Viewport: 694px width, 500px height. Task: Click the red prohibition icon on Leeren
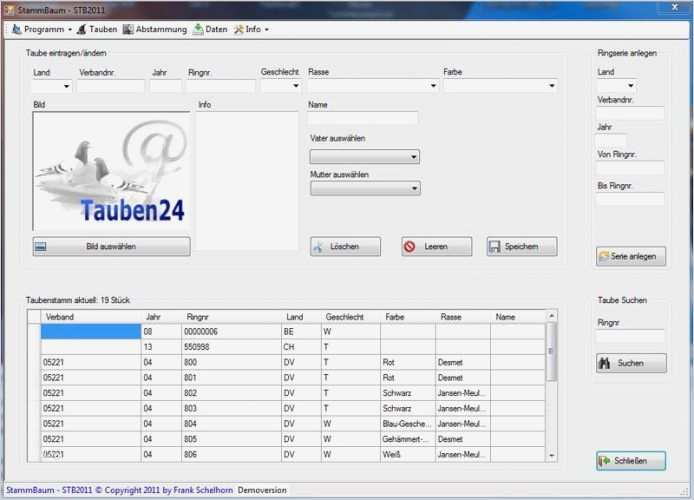(409, 246)
